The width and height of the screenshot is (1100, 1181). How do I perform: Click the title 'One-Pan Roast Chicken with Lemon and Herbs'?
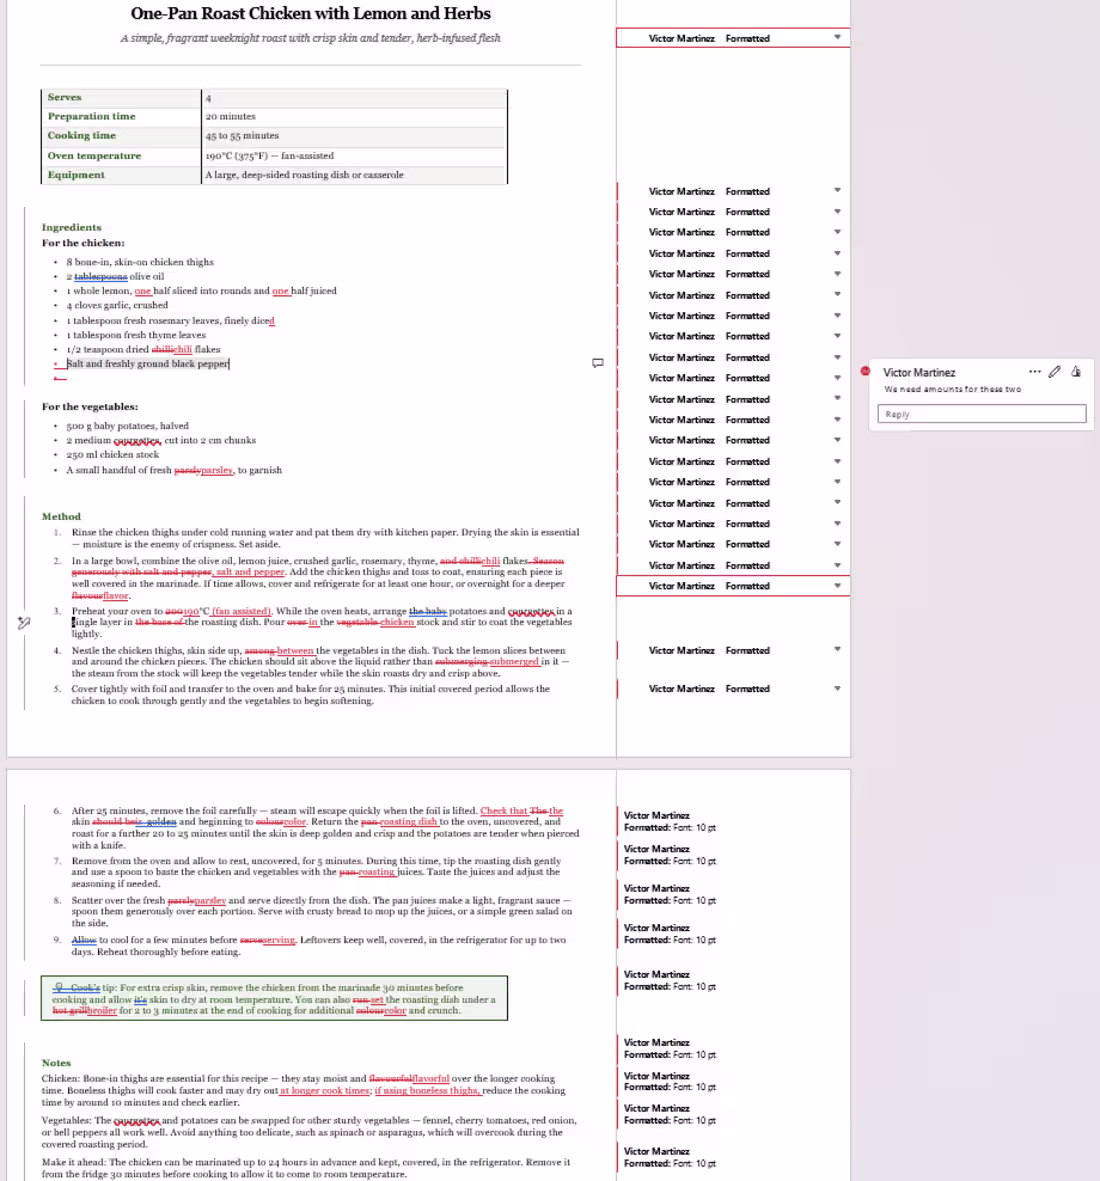310,14
